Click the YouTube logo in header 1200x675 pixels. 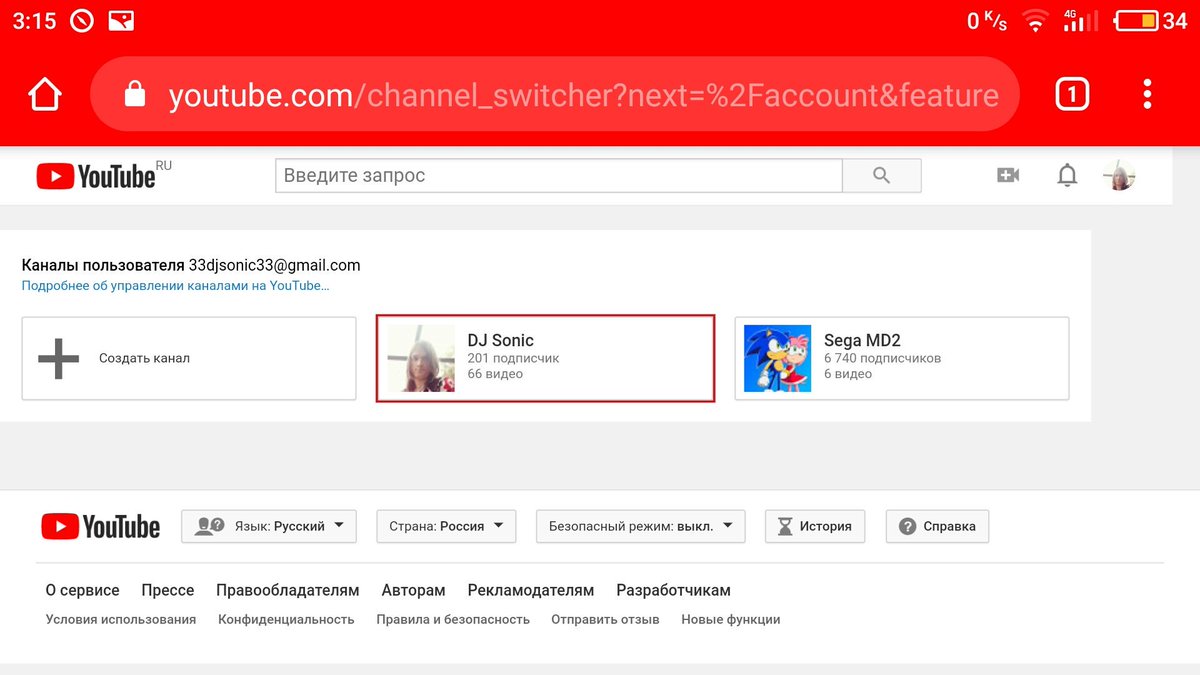pos(97,177)
